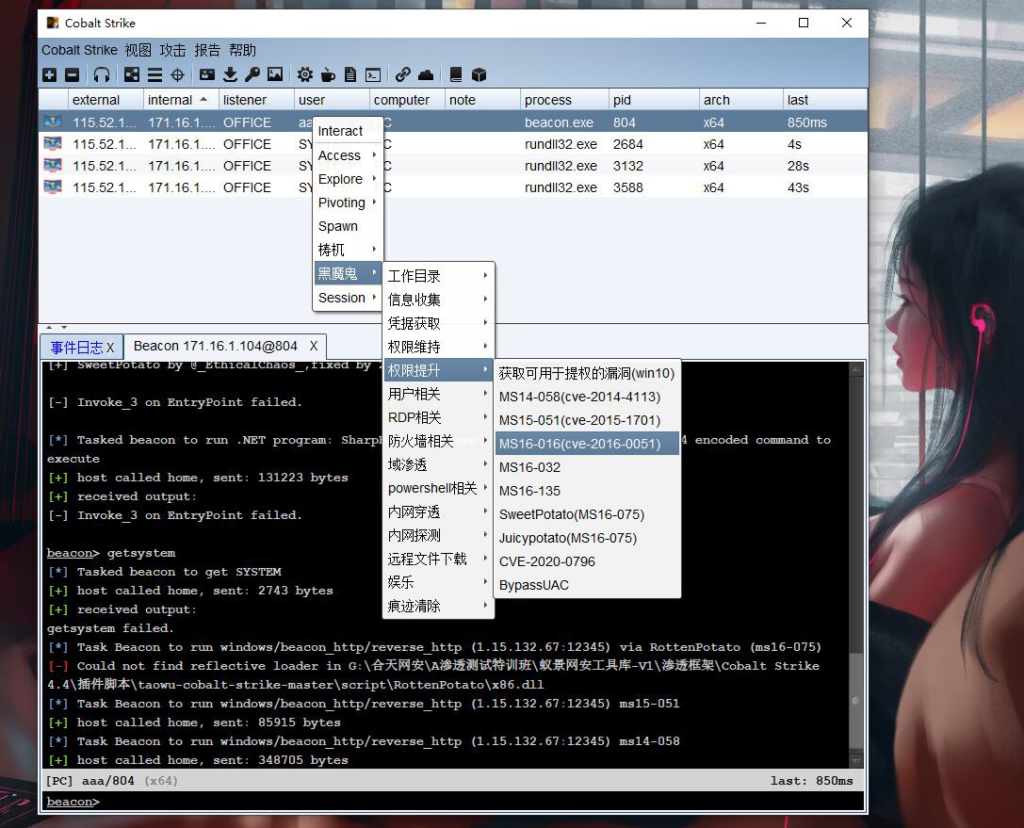Sort by the last column header
The image size is (1024, 828).
[825, 99]
